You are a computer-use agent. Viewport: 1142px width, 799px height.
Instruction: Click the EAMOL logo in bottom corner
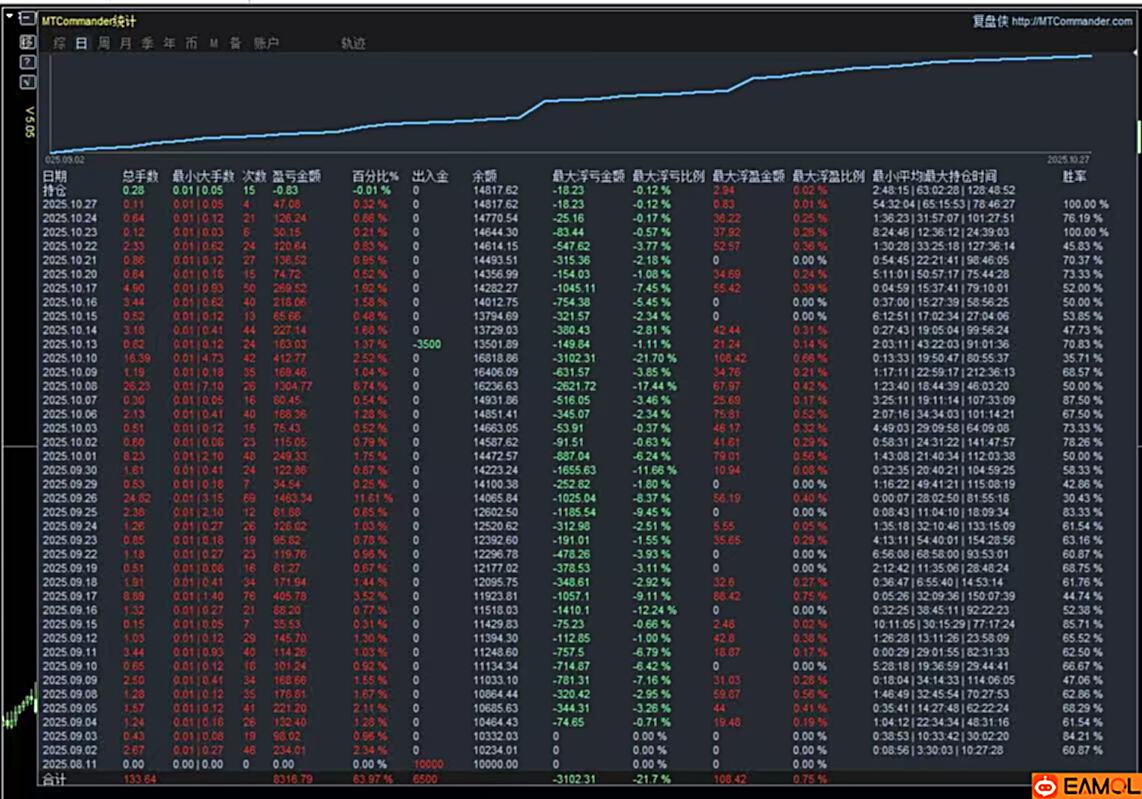tap(1085, 785)
